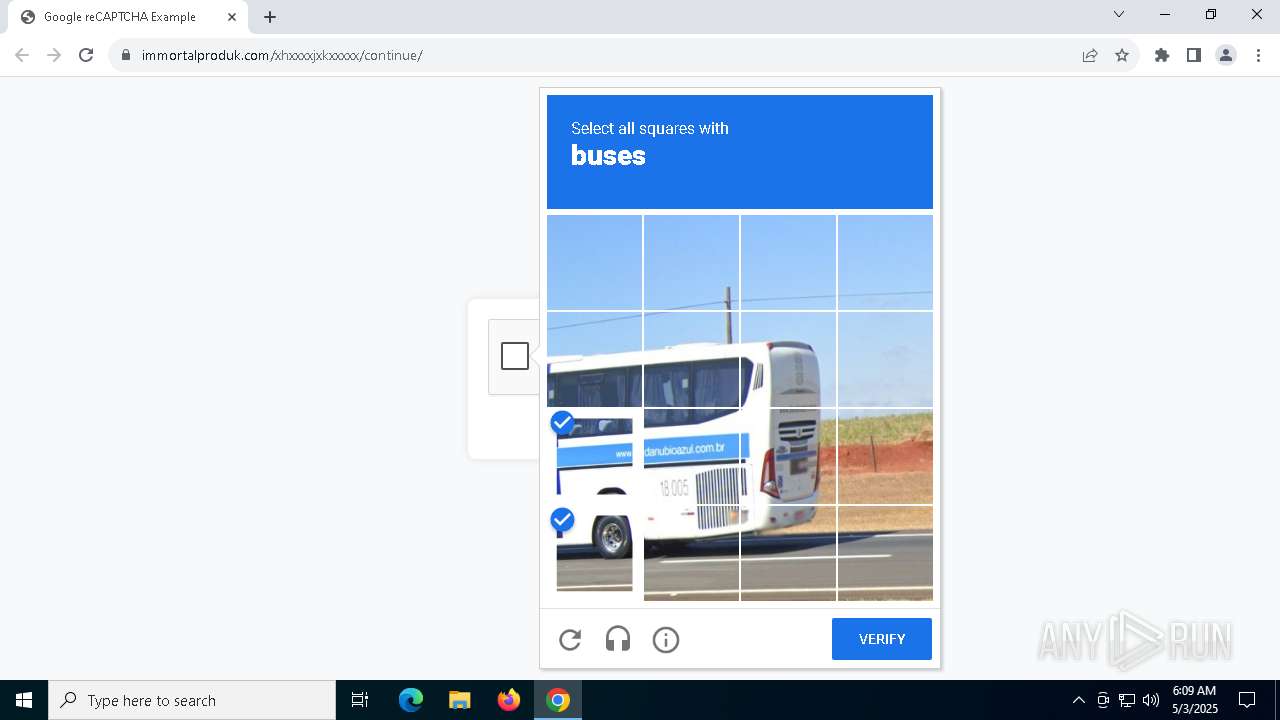Viewport: 1280px width, 720px height.
Task: Launch Firefox from the taskbar
Action: pyautogui.click(x=509, y=700)
